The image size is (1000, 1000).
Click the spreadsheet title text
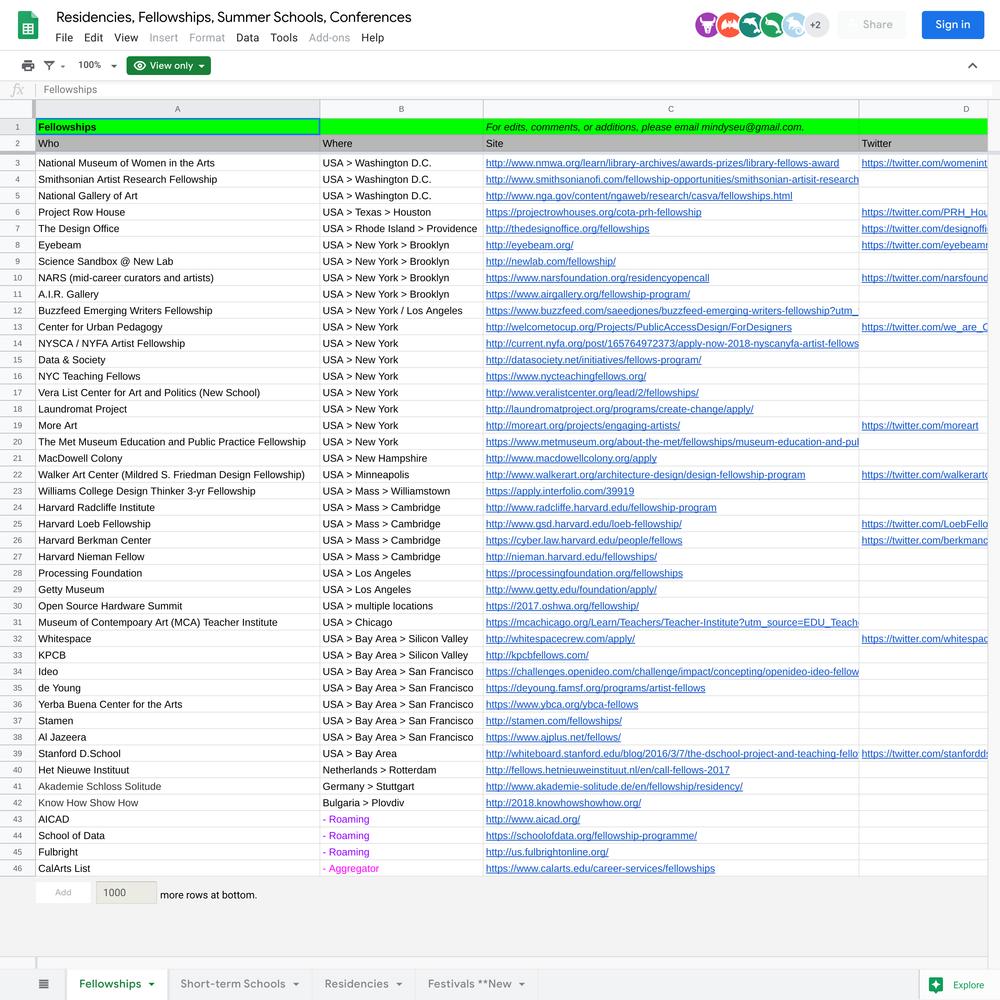tap(233, 17)
